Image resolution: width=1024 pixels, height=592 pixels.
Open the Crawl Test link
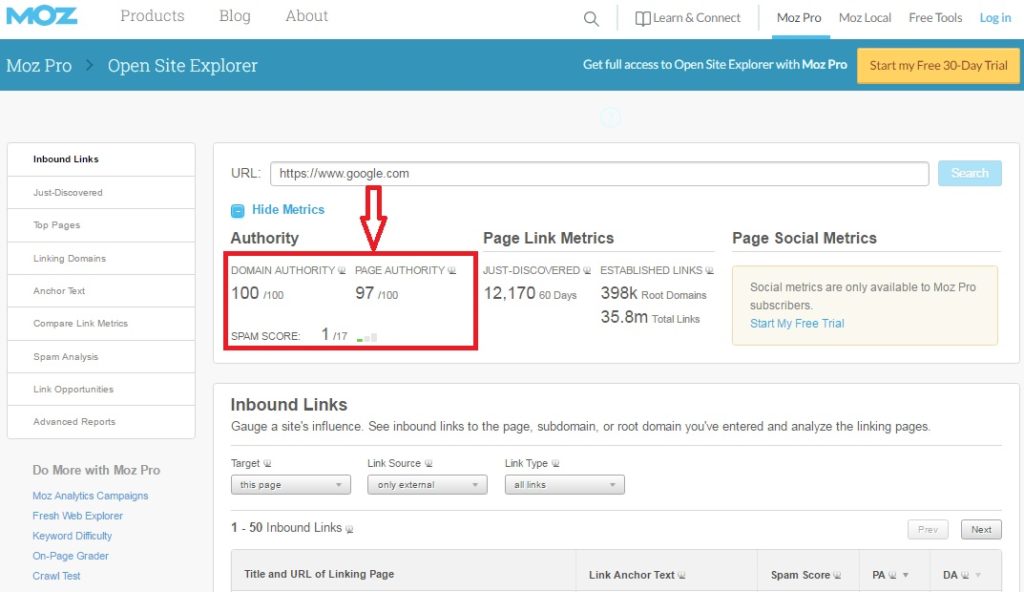[x=56, y=576]
